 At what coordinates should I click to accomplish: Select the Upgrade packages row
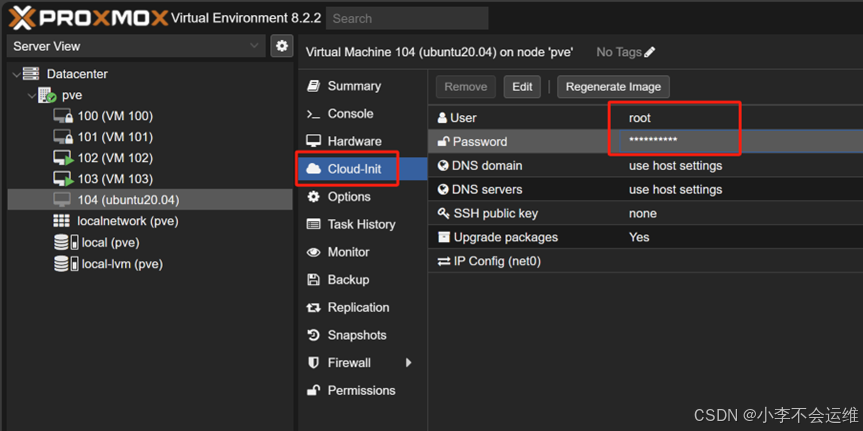click(645, 237)
